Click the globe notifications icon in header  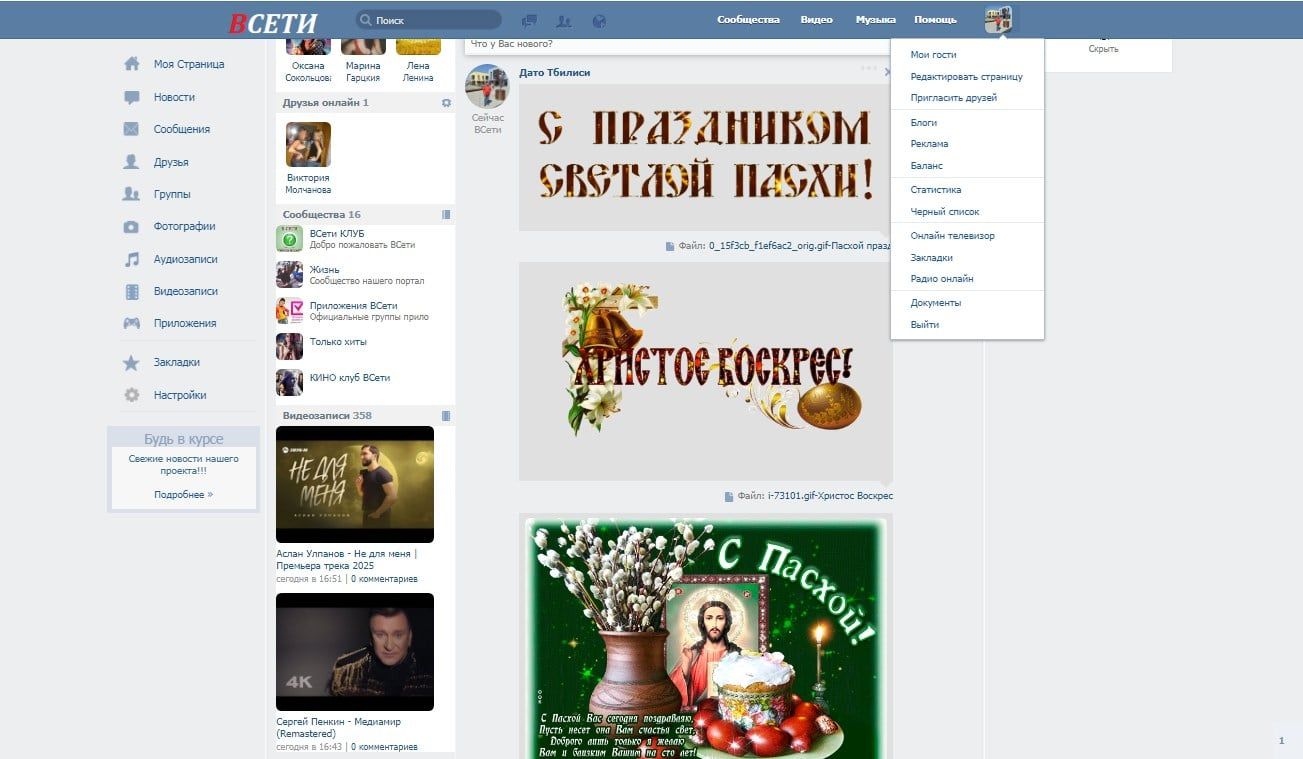(x=599, y=20)
